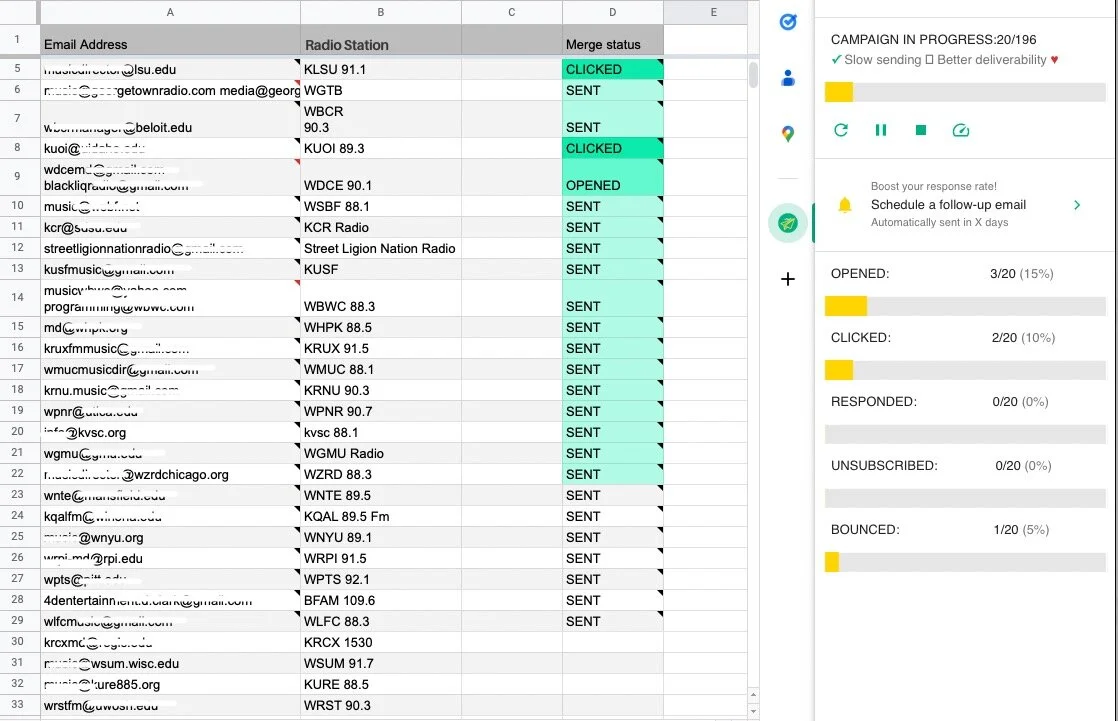1118x721 pixels.
Task: Click the select-all corner box
Action: 19,12
